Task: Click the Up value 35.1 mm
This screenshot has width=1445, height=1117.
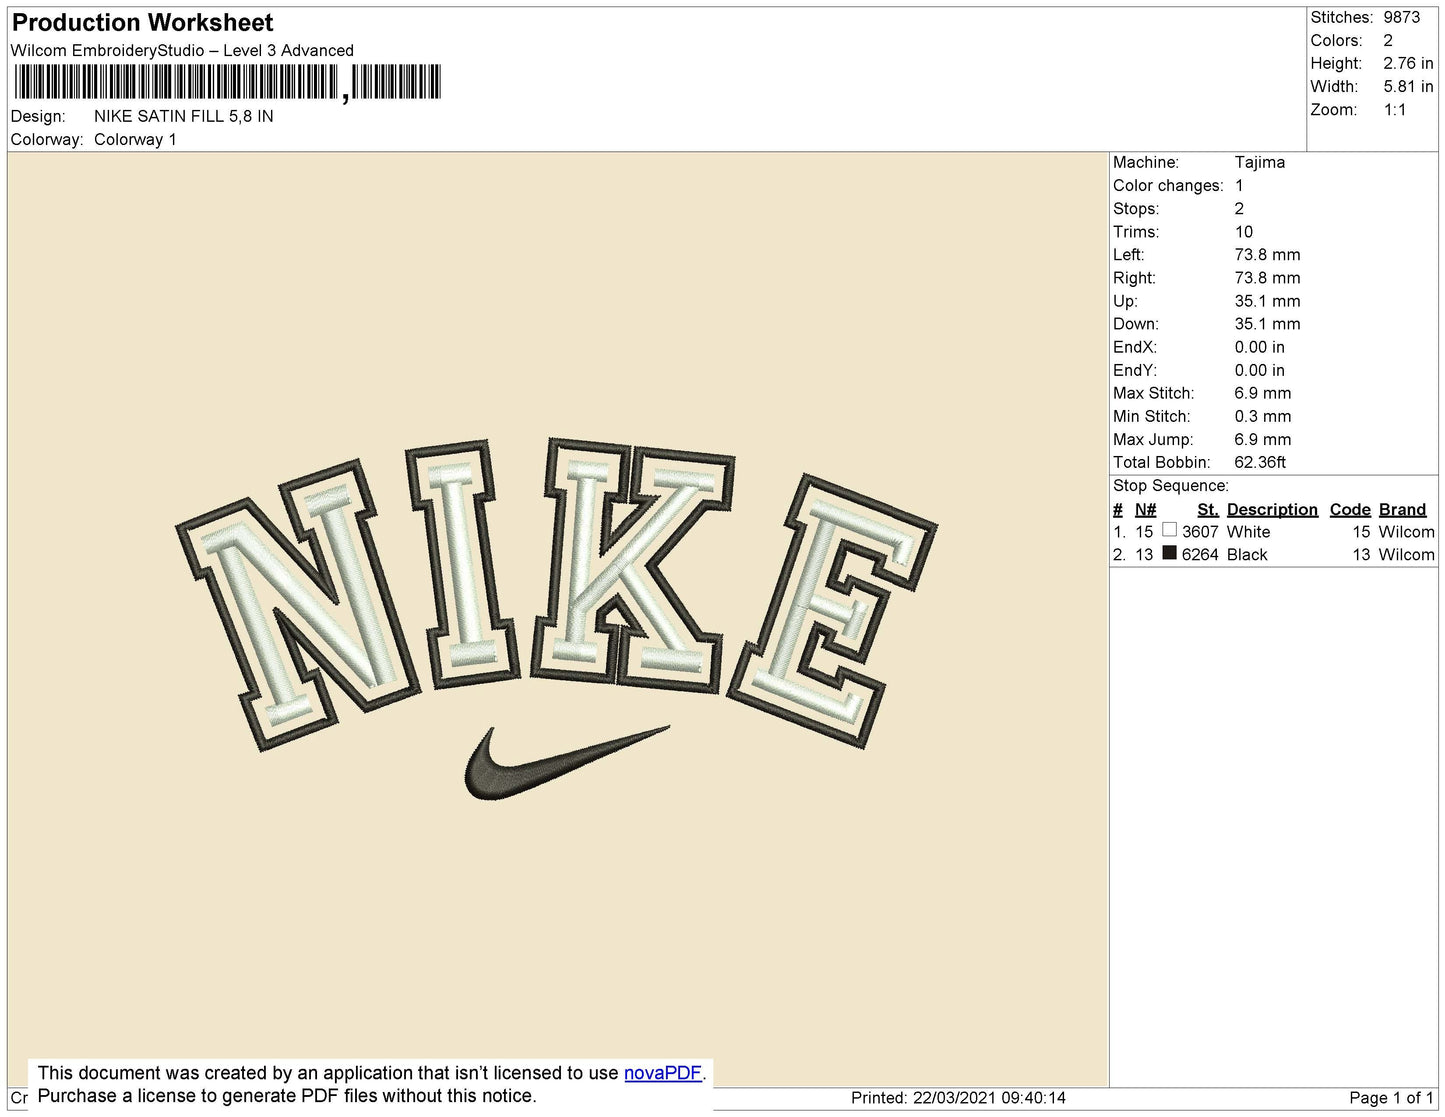Action: click(1268, 300)
